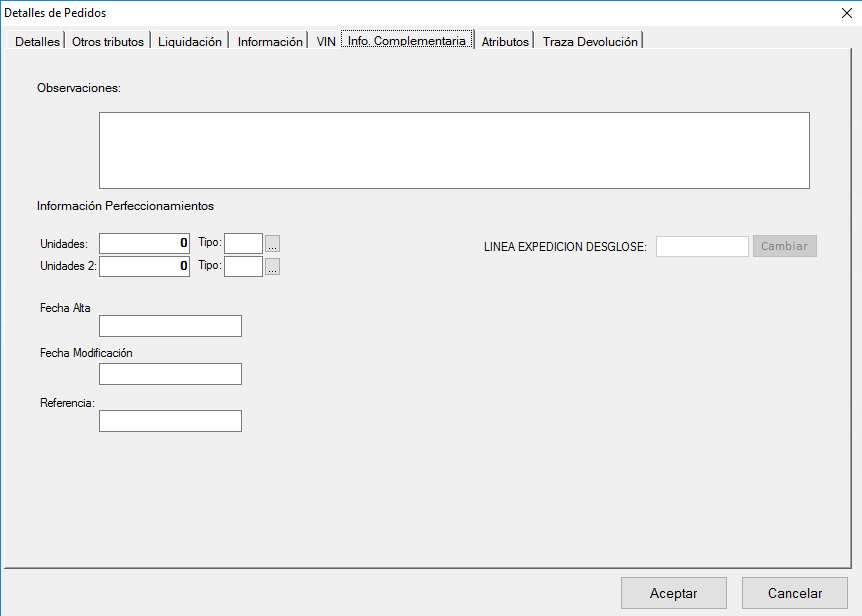The width and height of the screenshot is (862, 616).
Task: Select the Liquidación tab
Action: pyautogui.click(x=190, y=42)
